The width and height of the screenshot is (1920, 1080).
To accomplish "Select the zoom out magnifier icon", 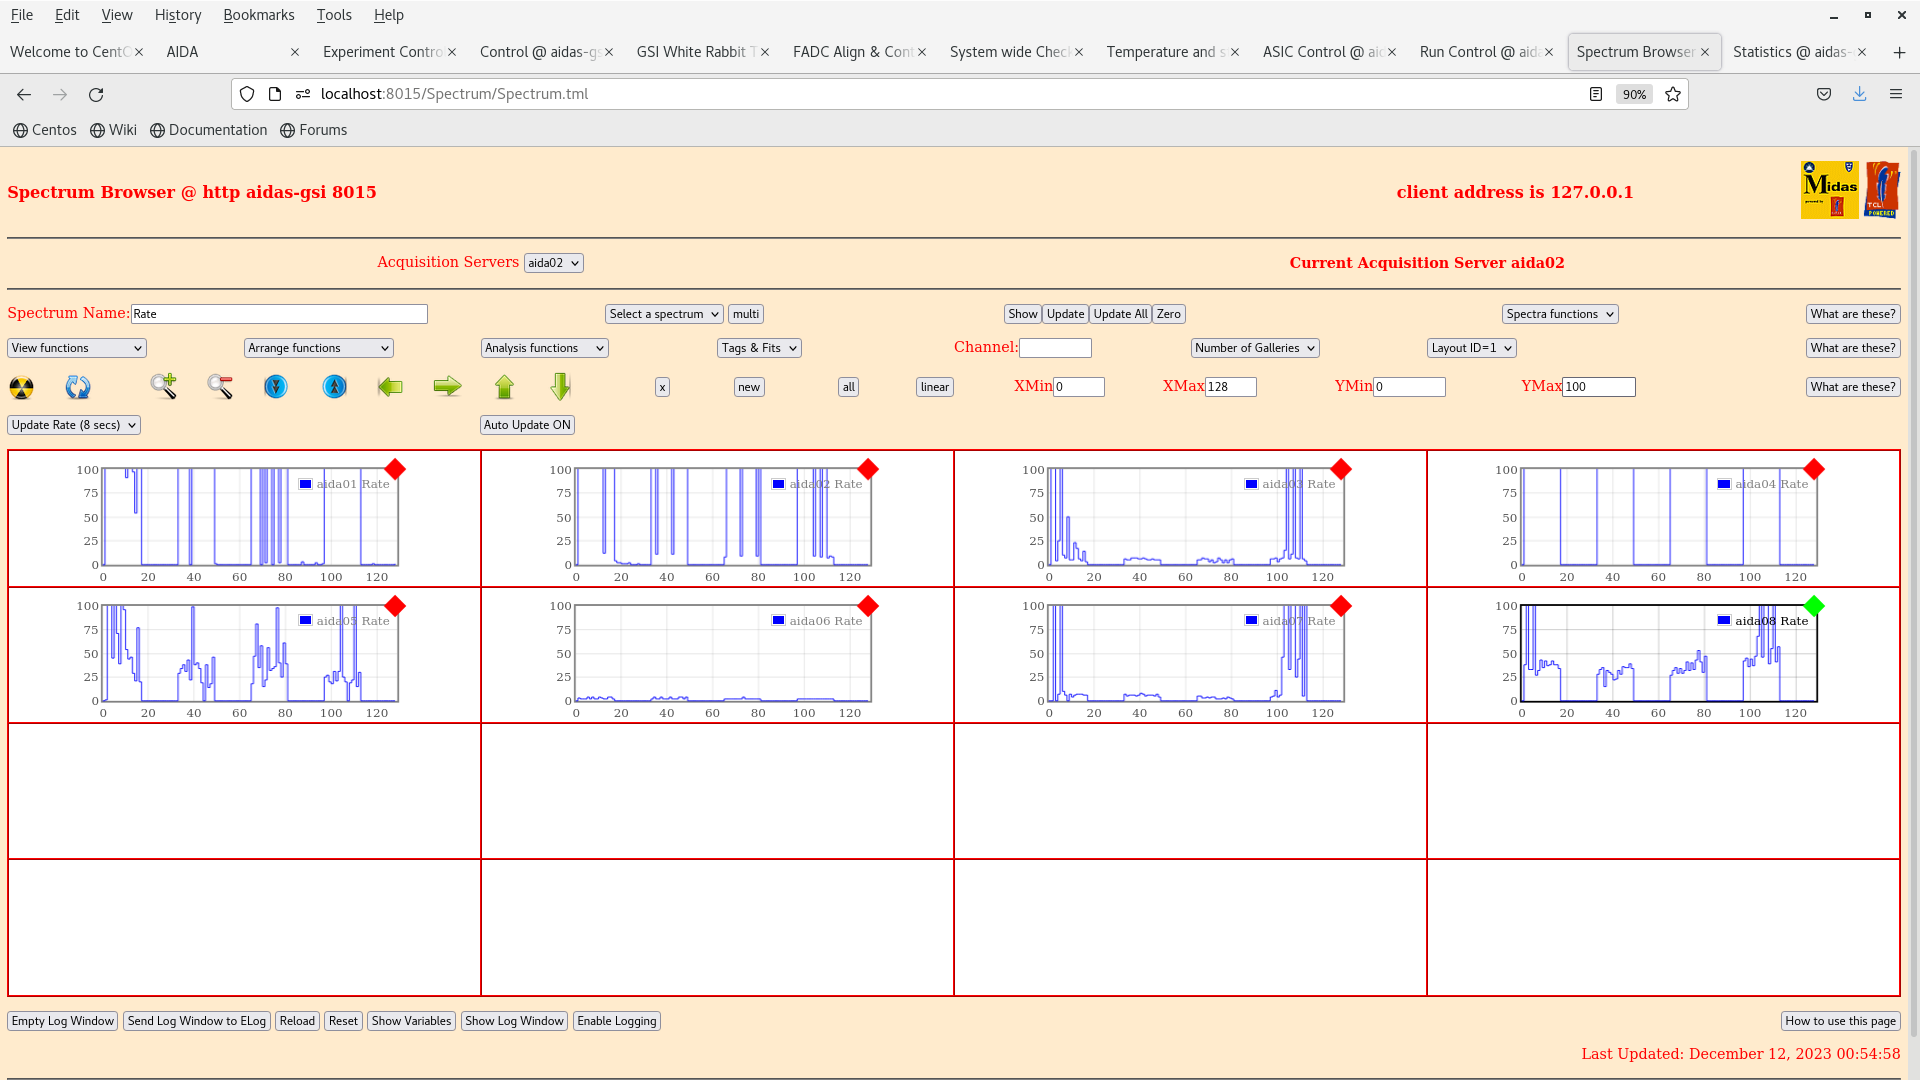I will (x=219, y=387).
